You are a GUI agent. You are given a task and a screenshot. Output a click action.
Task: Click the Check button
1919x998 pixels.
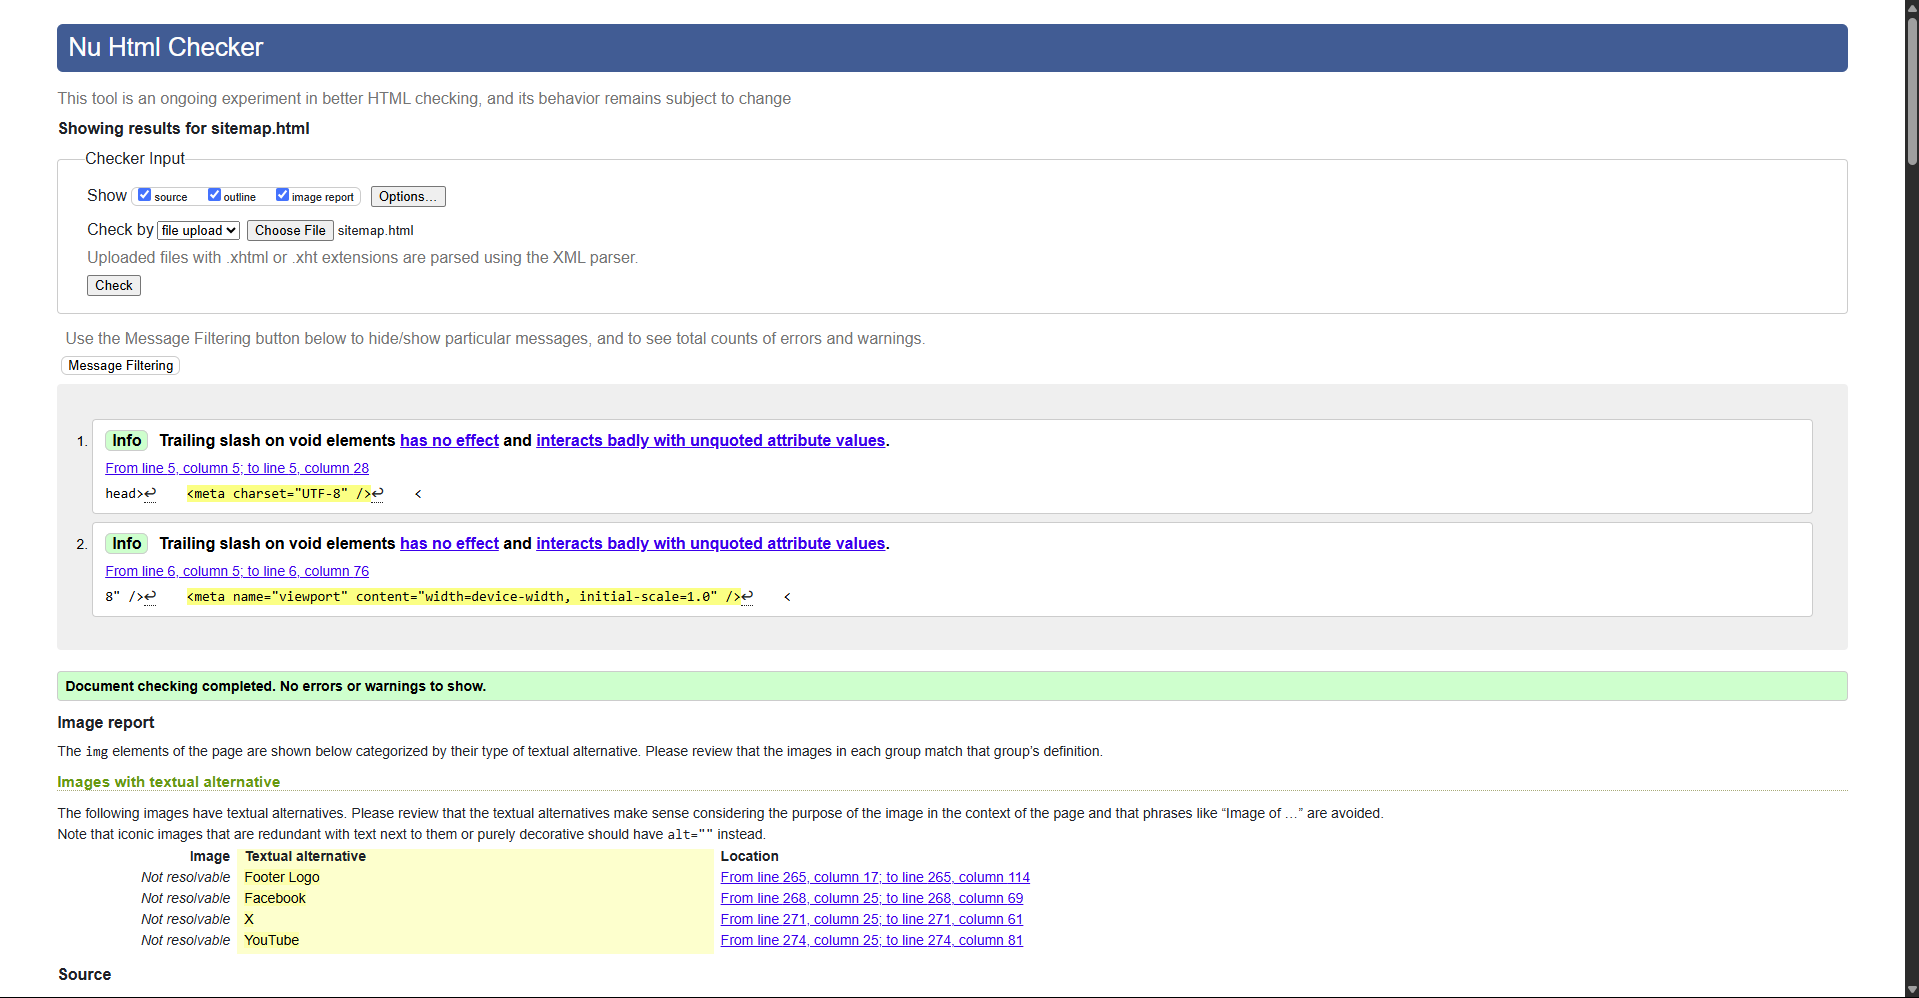(114, 286)
